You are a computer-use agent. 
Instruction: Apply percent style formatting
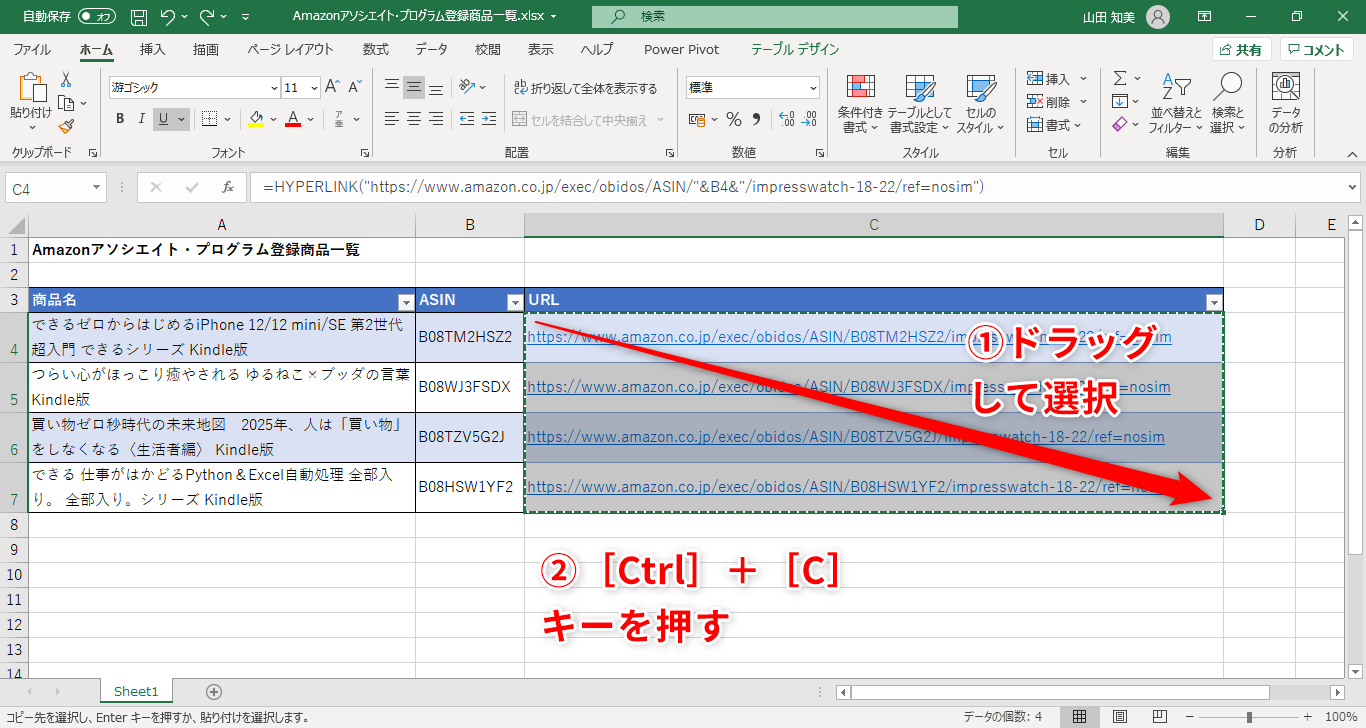coord(734,120)
